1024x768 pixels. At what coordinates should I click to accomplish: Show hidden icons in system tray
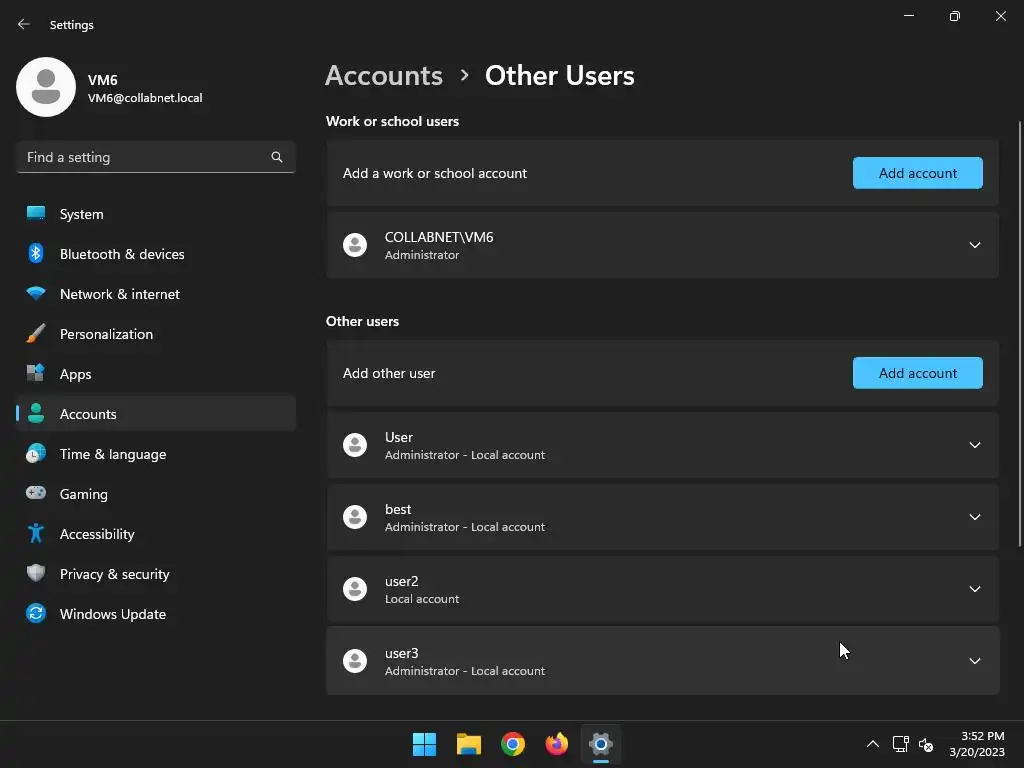tap(872, 744)
